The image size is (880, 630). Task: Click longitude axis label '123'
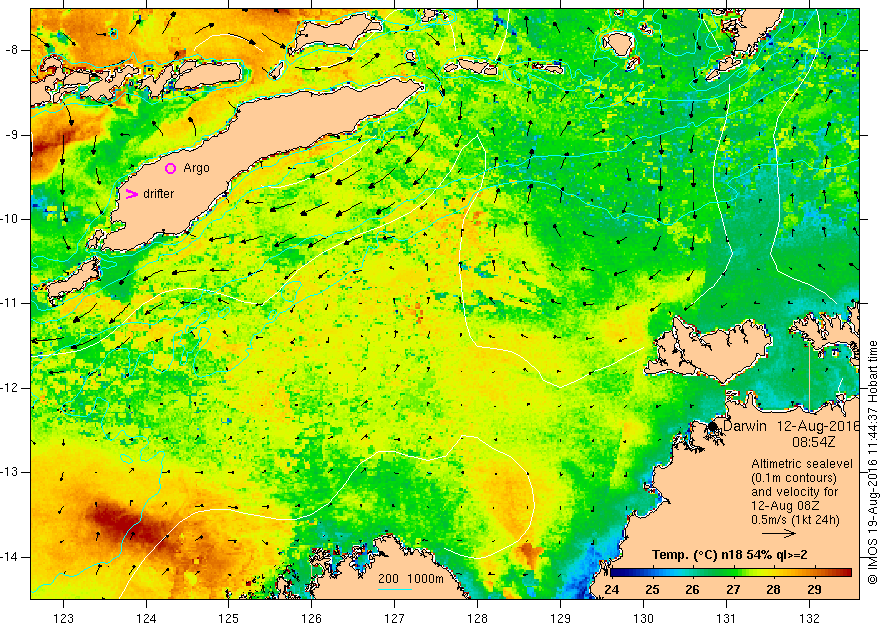[63, 618]
